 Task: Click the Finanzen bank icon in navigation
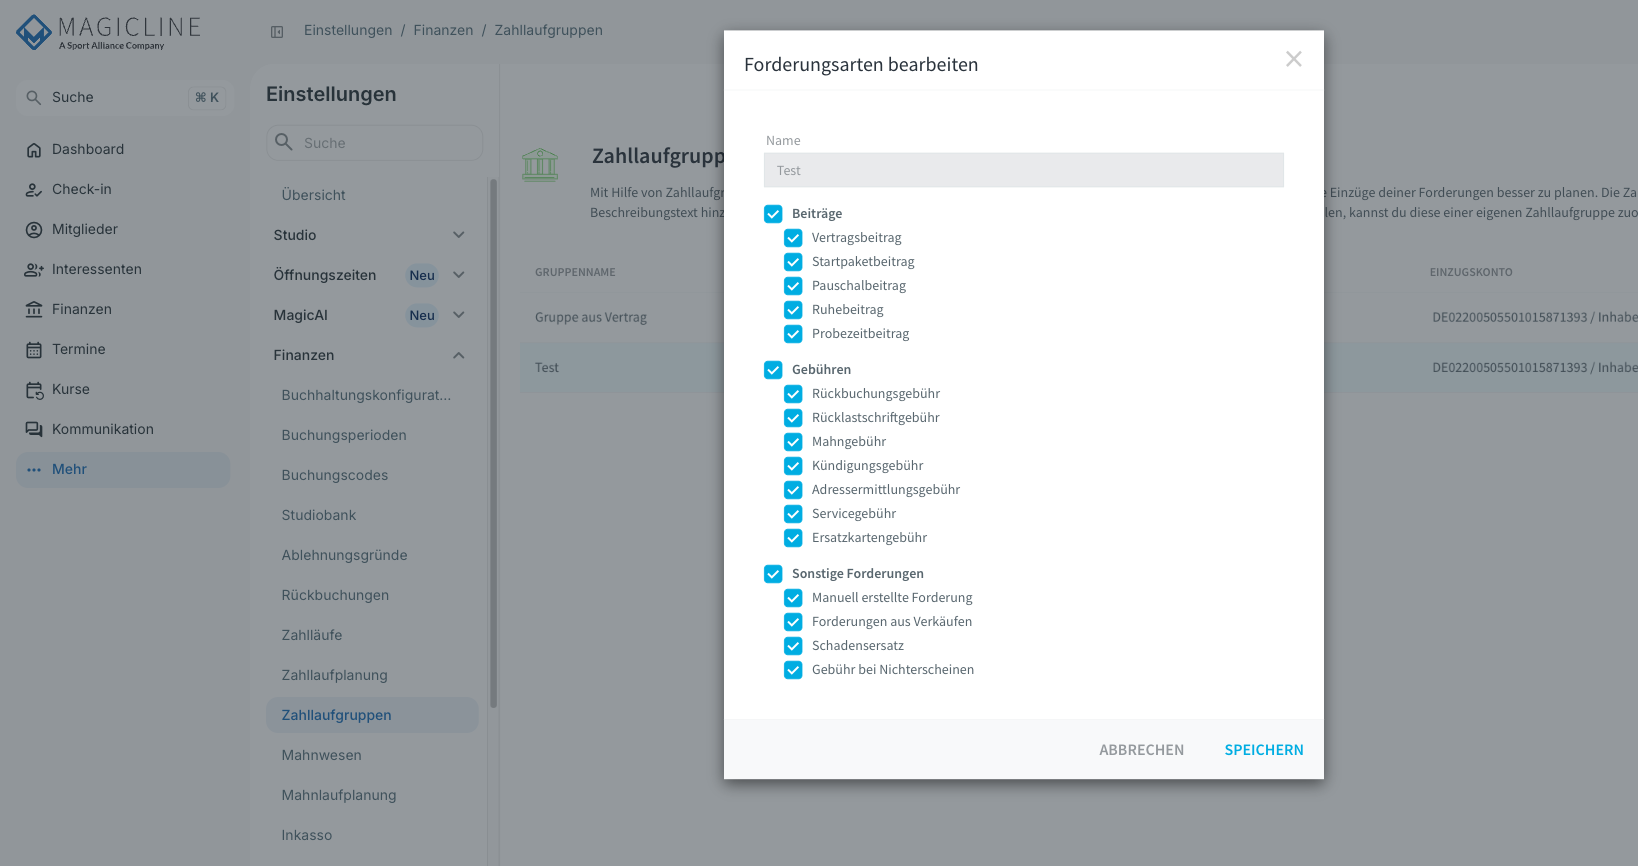click(34, 310)
